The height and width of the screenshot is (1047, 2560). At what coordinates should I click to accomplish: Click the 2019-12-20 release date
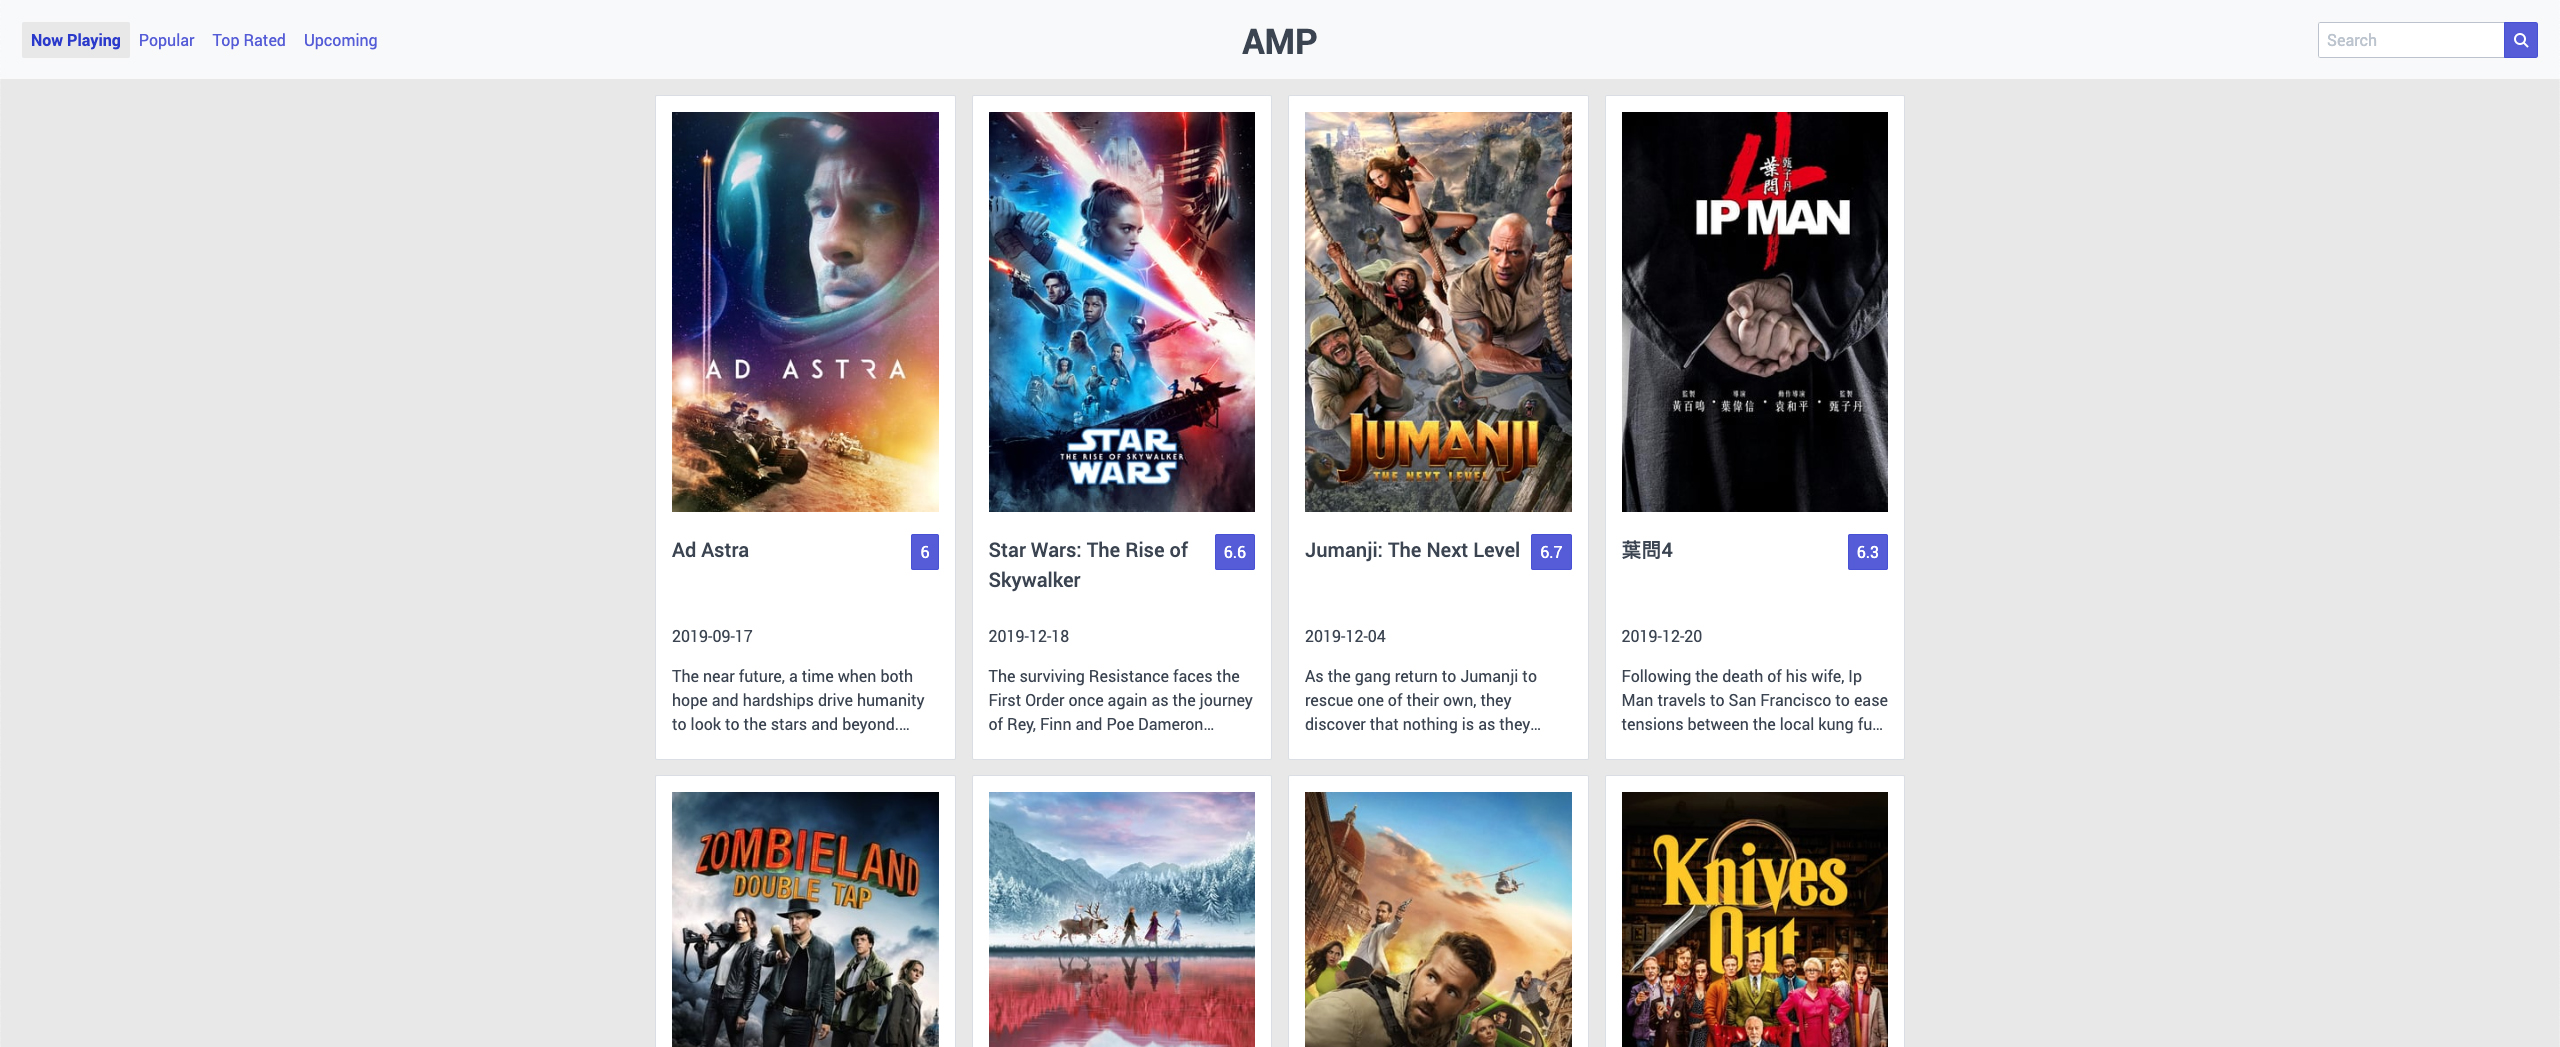point(1662,636)
